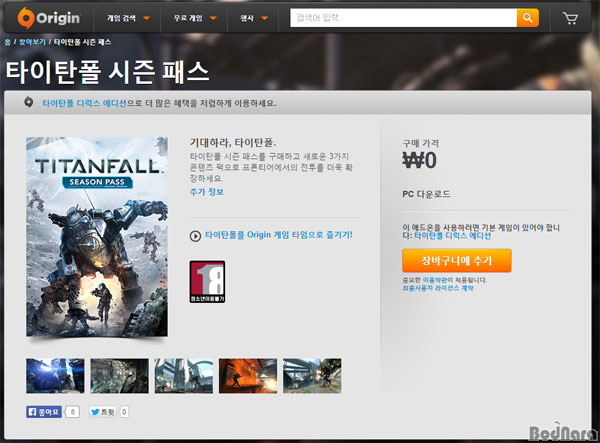Click 타이탄폴 시즌 패스 breadcrumb text

pos(82,42)
